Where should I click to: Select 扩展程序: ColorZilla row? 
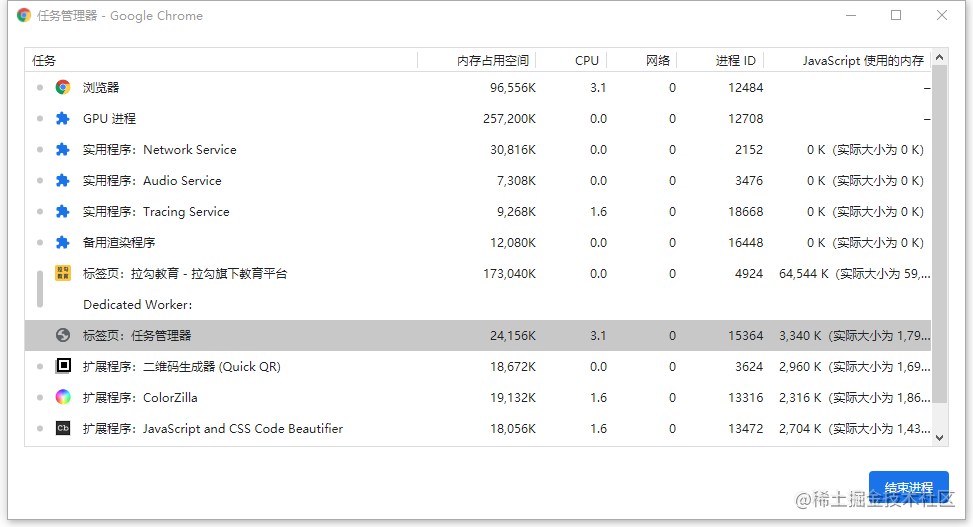click(x=478, y=398)
